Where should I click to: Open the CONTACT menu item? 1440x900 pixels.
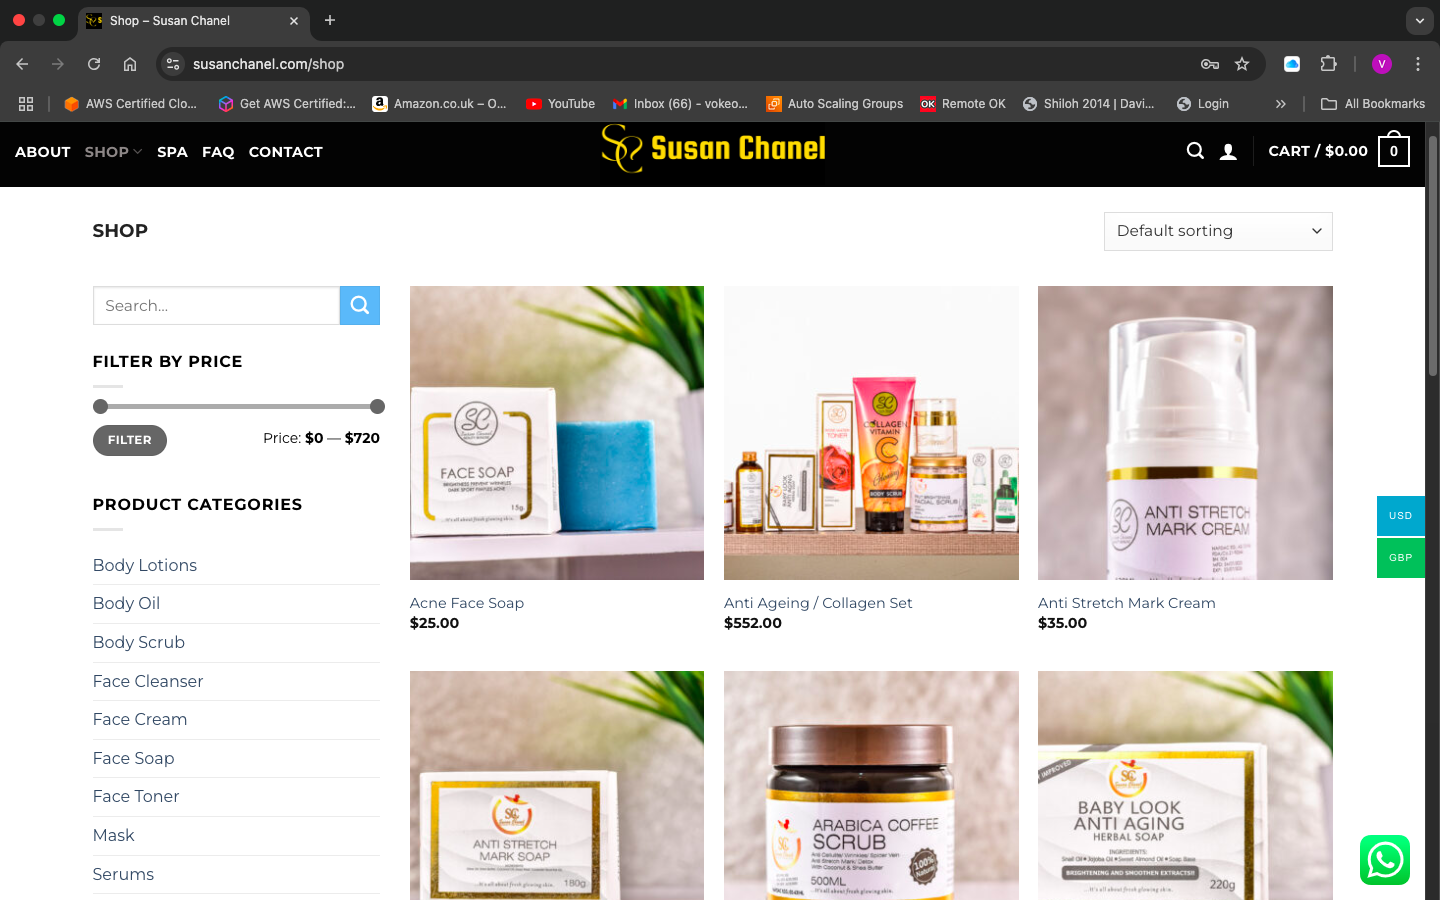285,152
